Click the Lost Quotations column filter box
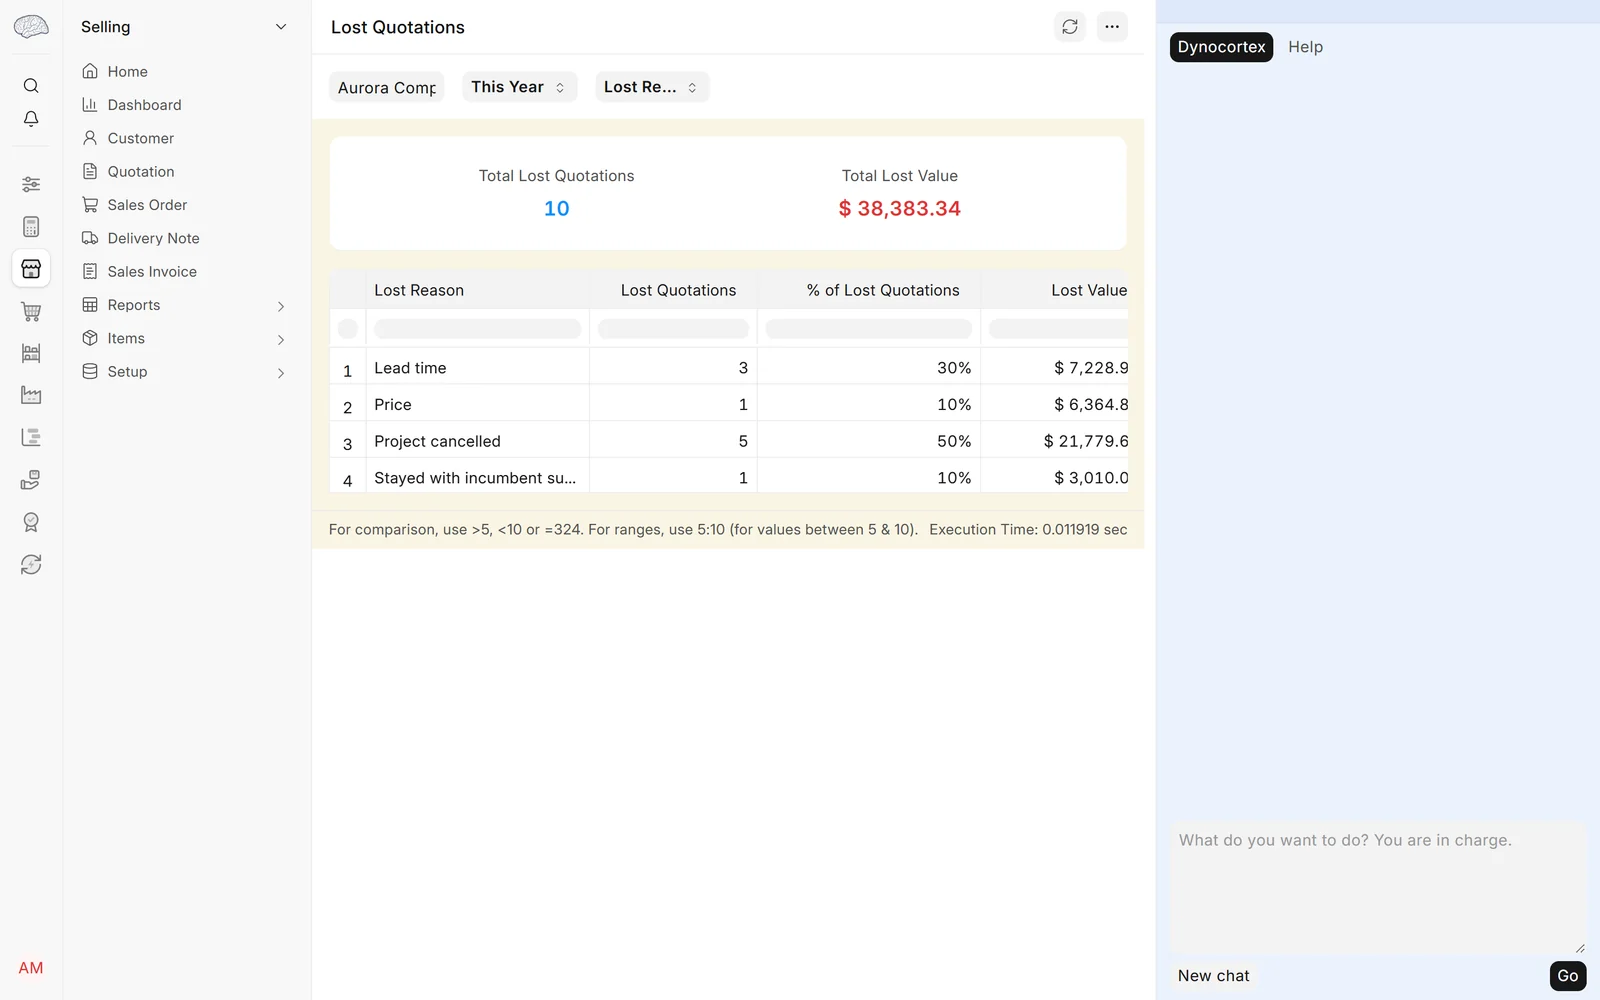The height and width of the screenshot is (1000, 1600). click(673, 328)
